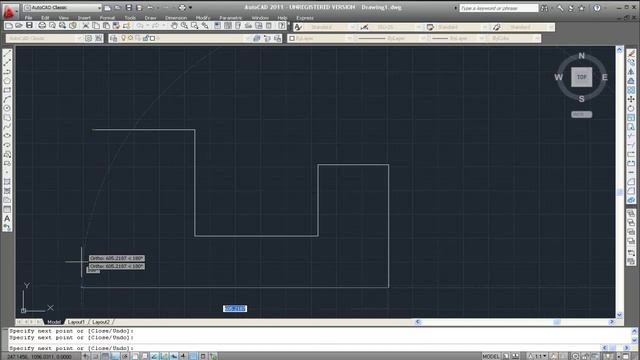
Task: Open the Format menu
Action: pos(107,18)
